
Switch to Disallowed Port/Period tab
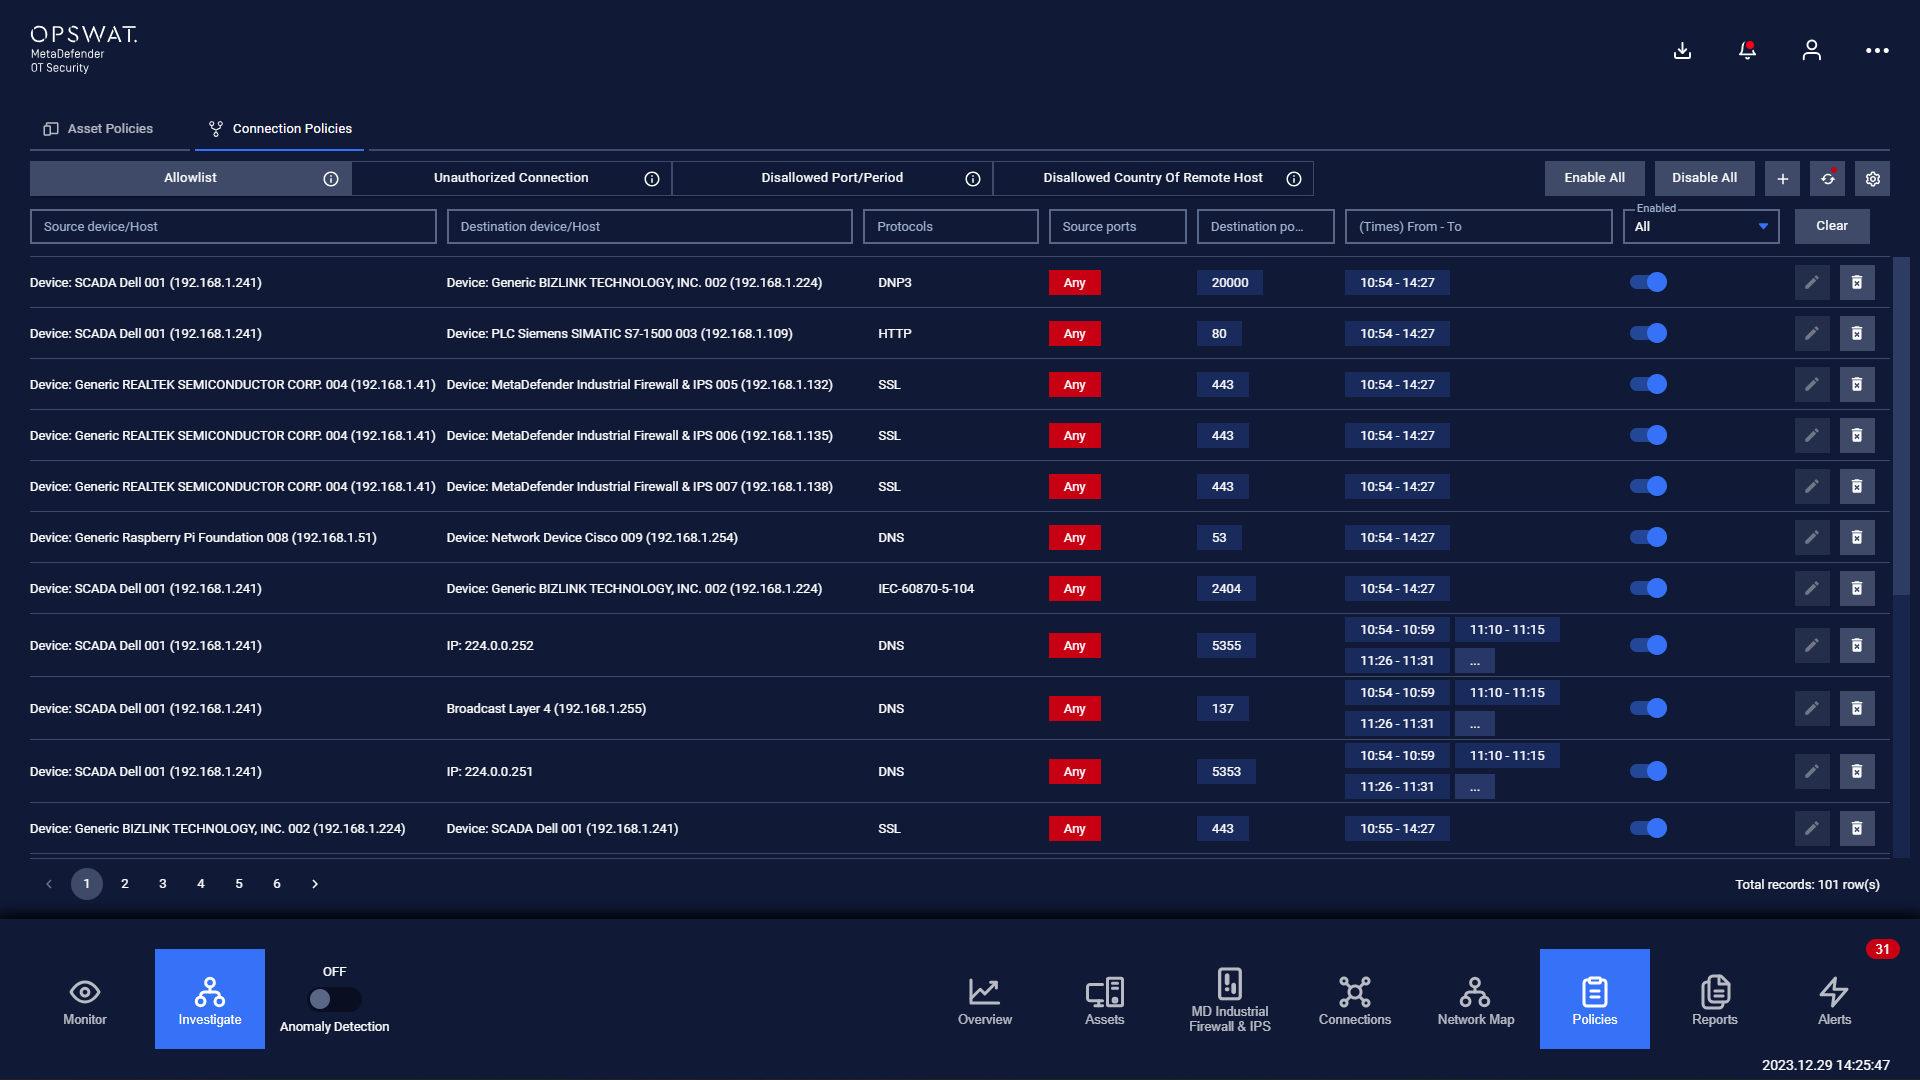click(832, 179)
